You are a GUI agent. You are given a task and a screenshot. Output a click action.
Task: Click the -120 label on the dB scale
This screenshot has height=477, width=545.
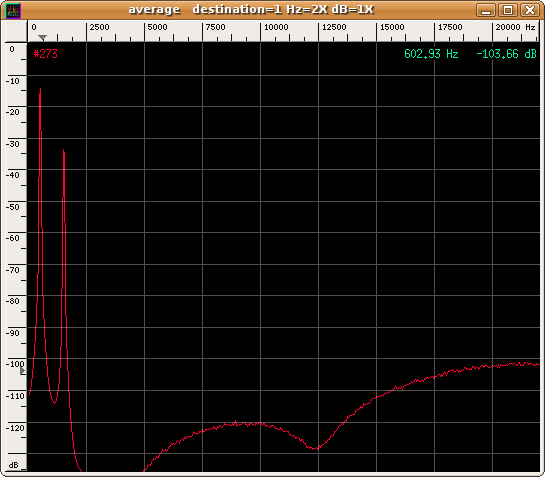tap(15, 428)
